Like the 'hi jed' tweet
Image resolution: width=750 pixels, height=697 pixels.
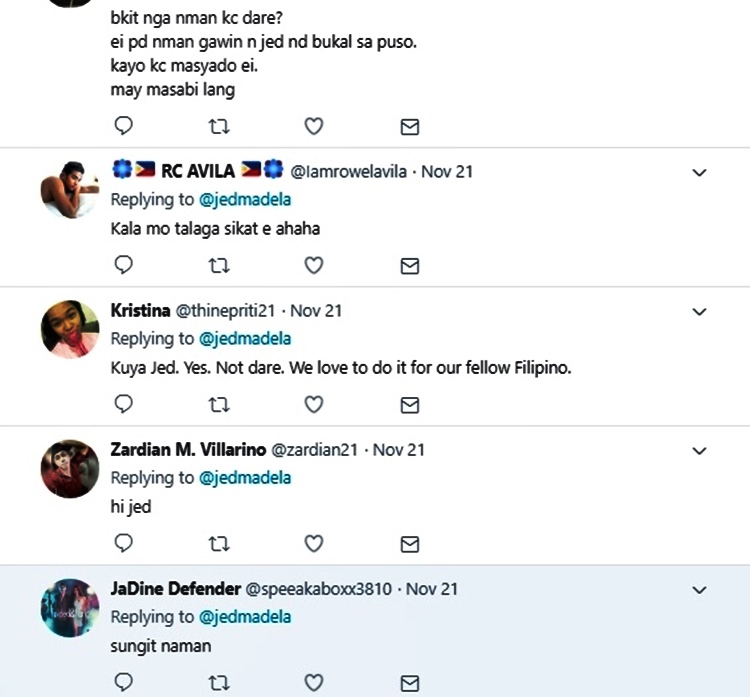(x=313, y=543)
